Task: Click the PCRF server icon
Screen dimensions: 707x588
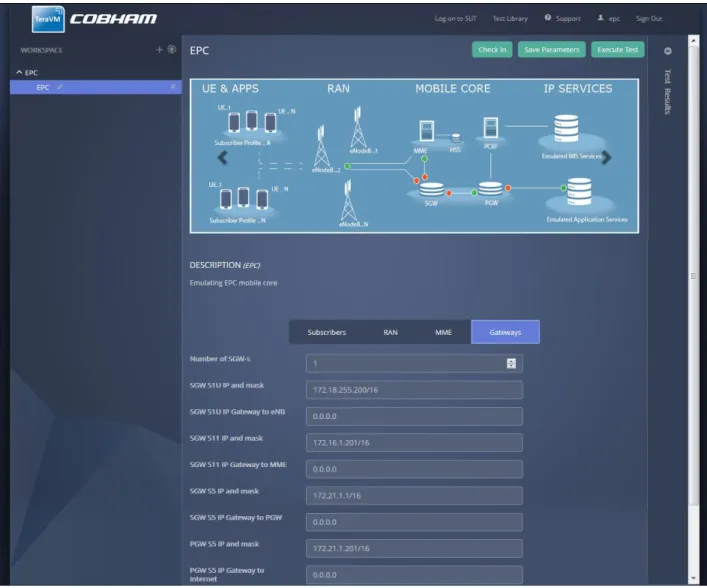Action: pyautogui.click(x=491, y=128)
